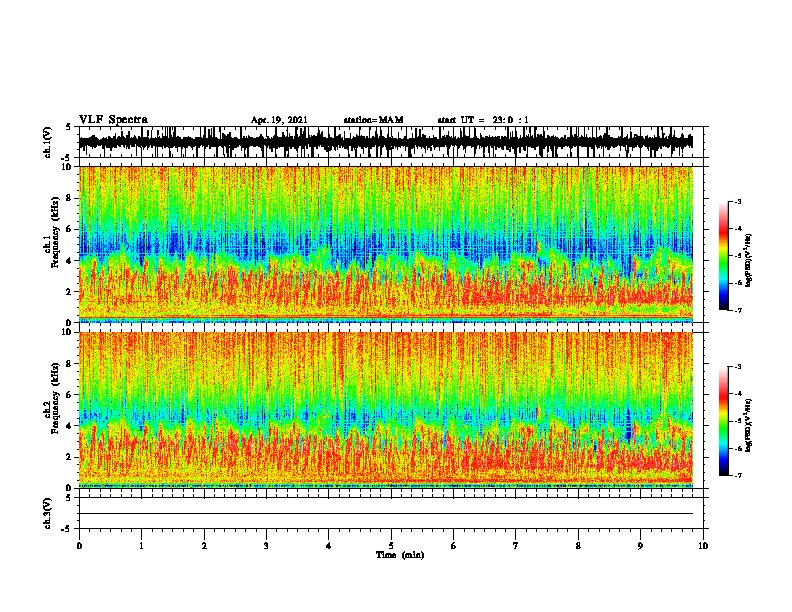Click the "-7" label on ch.1 colorbar

[737, 310]
